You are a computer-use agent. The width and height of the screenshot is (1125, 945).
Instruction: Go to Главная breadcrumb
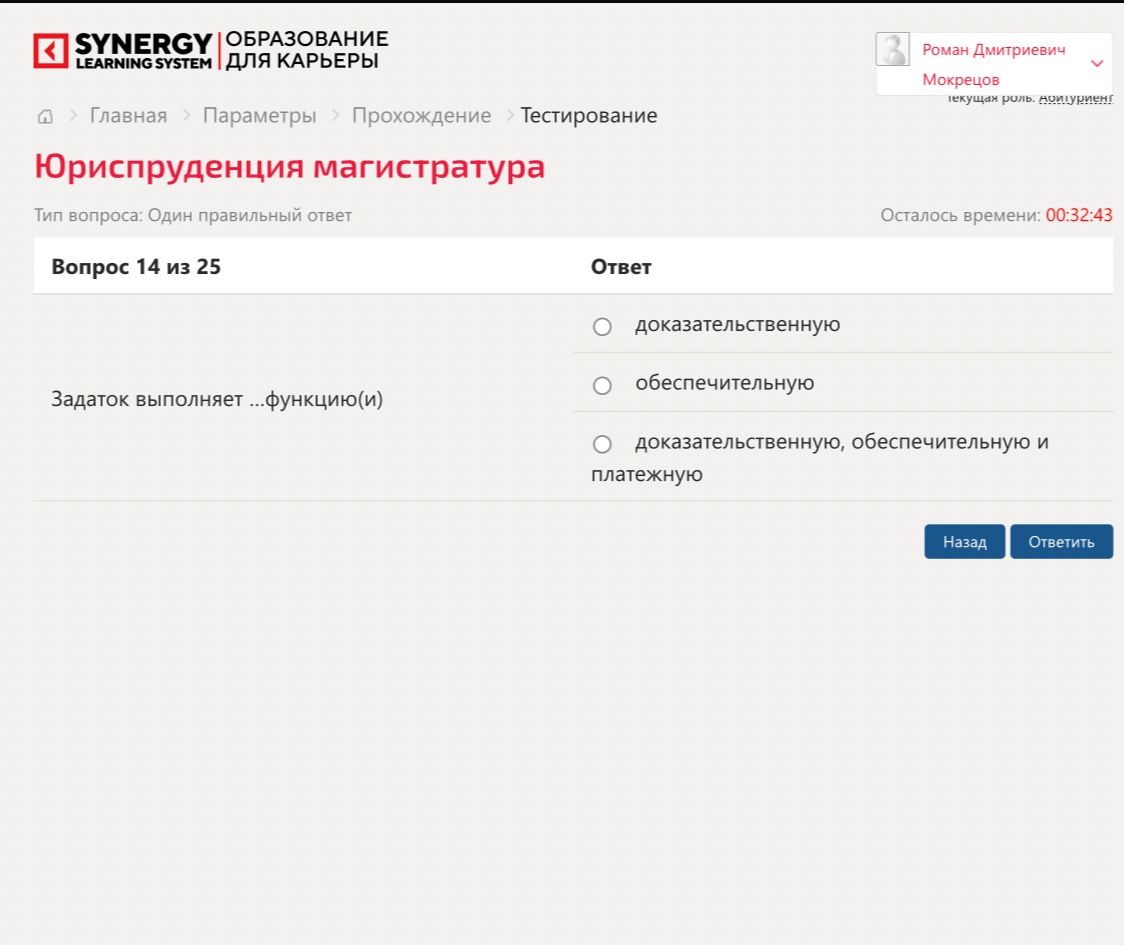pos(128,116)
